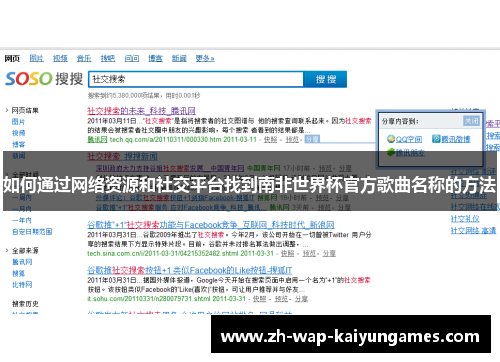The width and height of the screenshot is (500, 362).
Task: Click the blue 搜搜 search button
Action: tap(326, 79)
